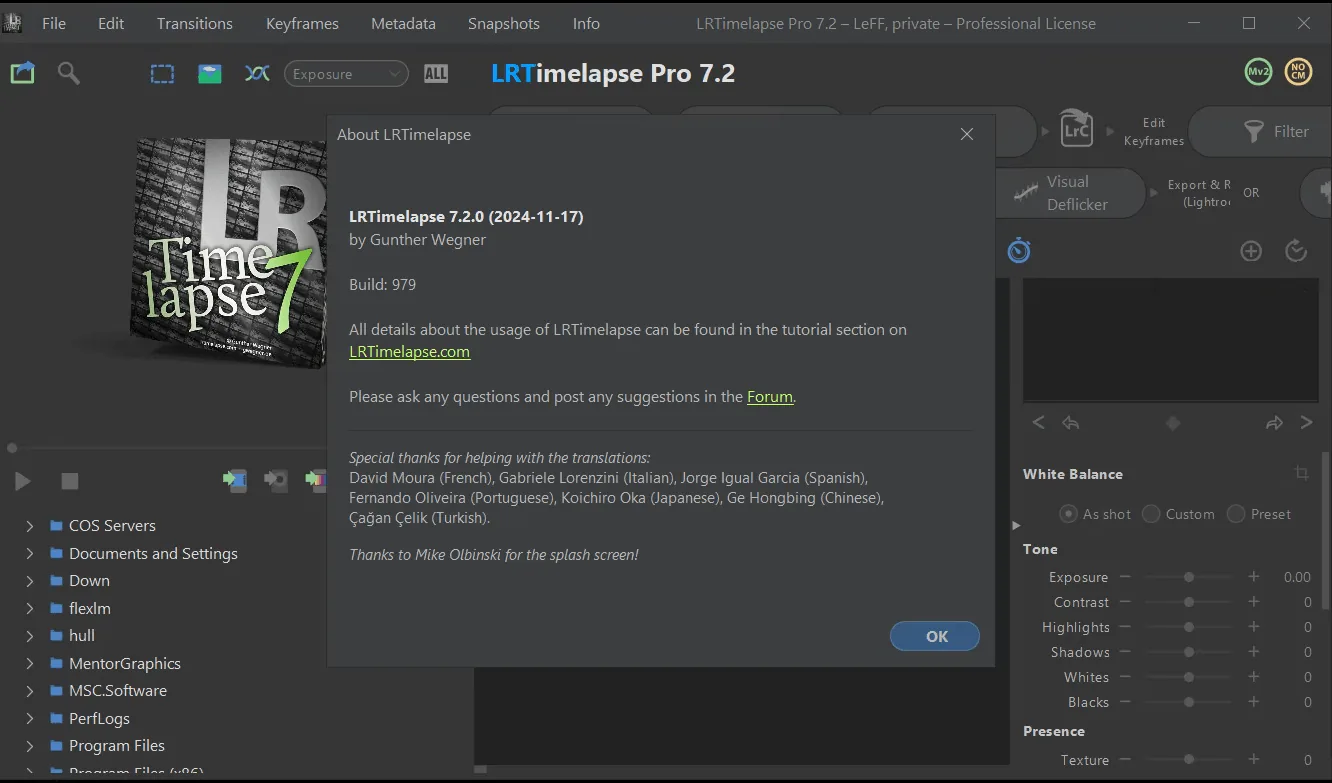Click the magnifying glass search icon

coord(69,73)
